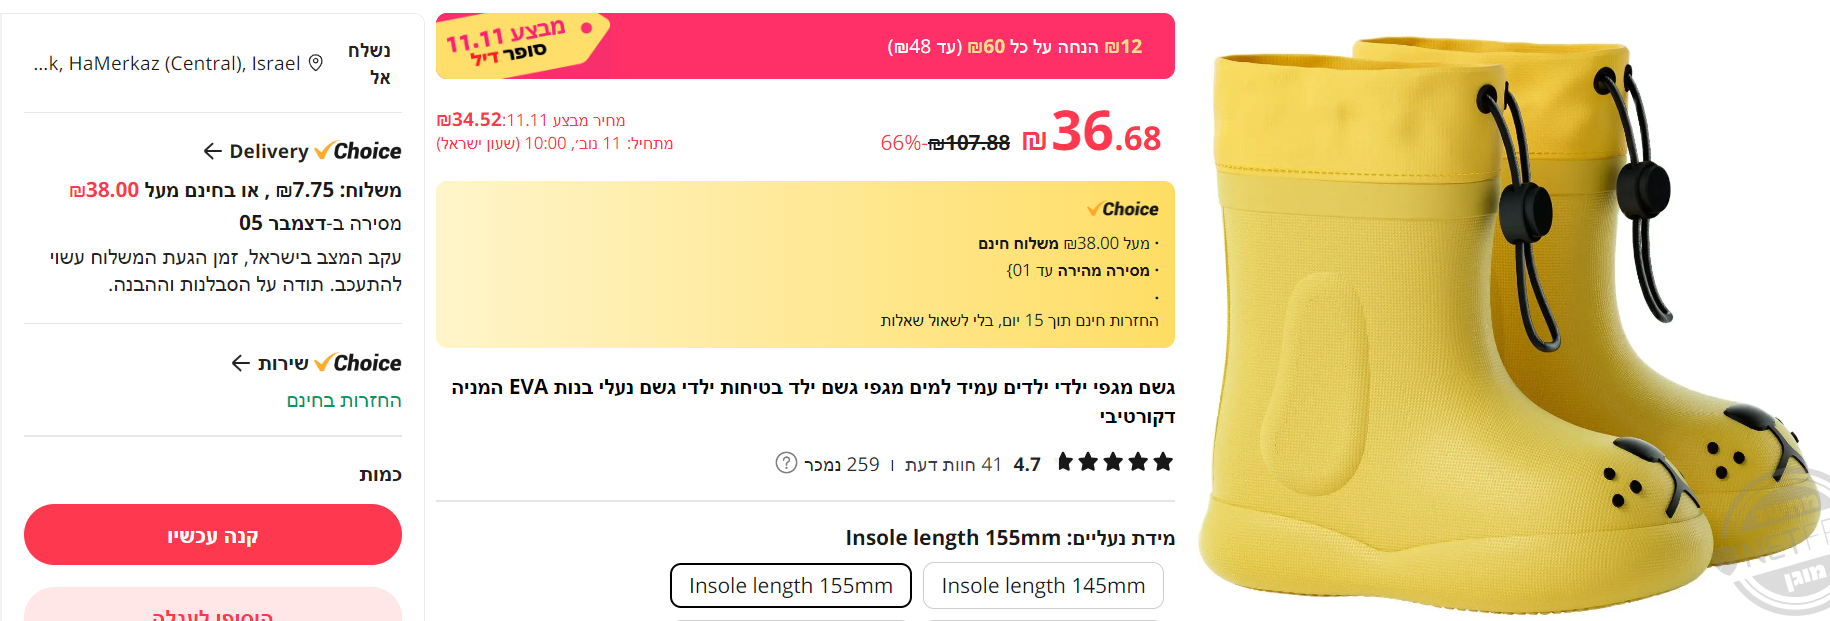This screenshot has width=1830, height=621.
Task: Click the green החזרות בחינם link
Action: click(x=344, y=401)
